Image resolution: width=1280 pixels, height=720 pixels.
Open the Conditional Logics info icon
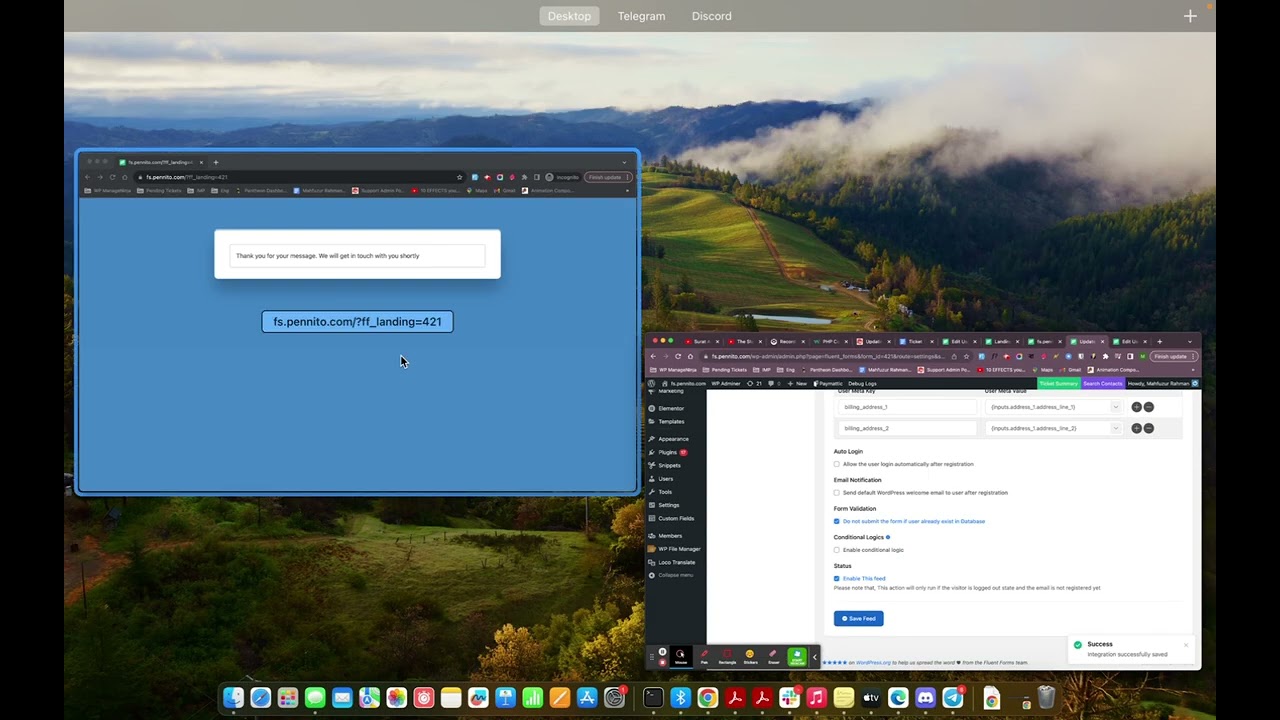[x=888, y=537]
